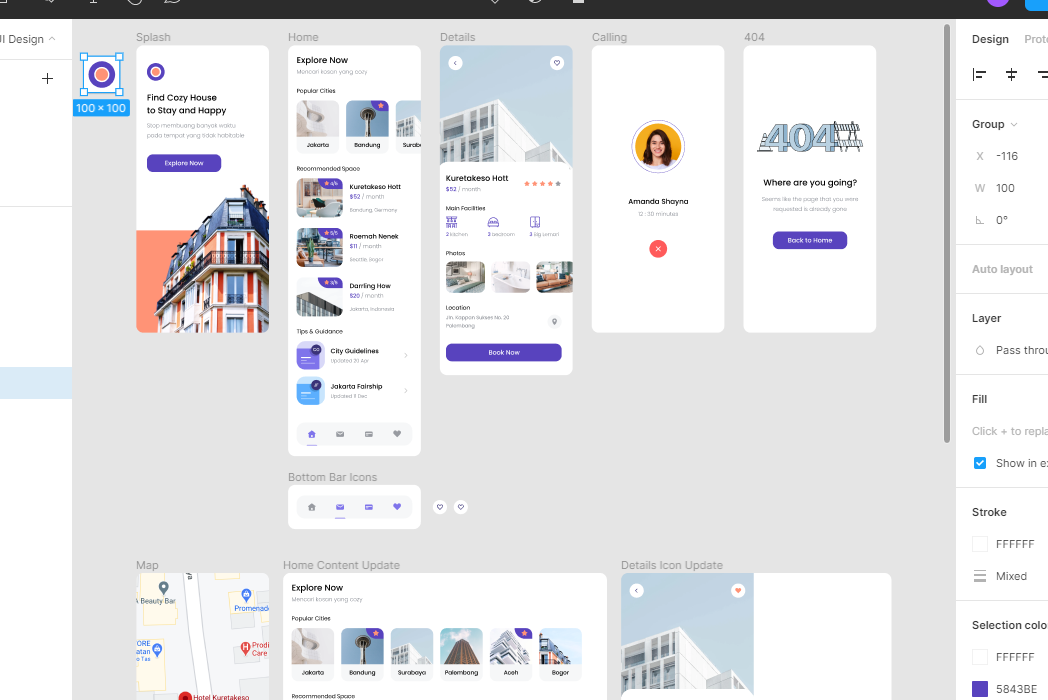1048x700 pixels.
Task: Click the purple 5843BE selection color swatch
Action: (980, 689)
